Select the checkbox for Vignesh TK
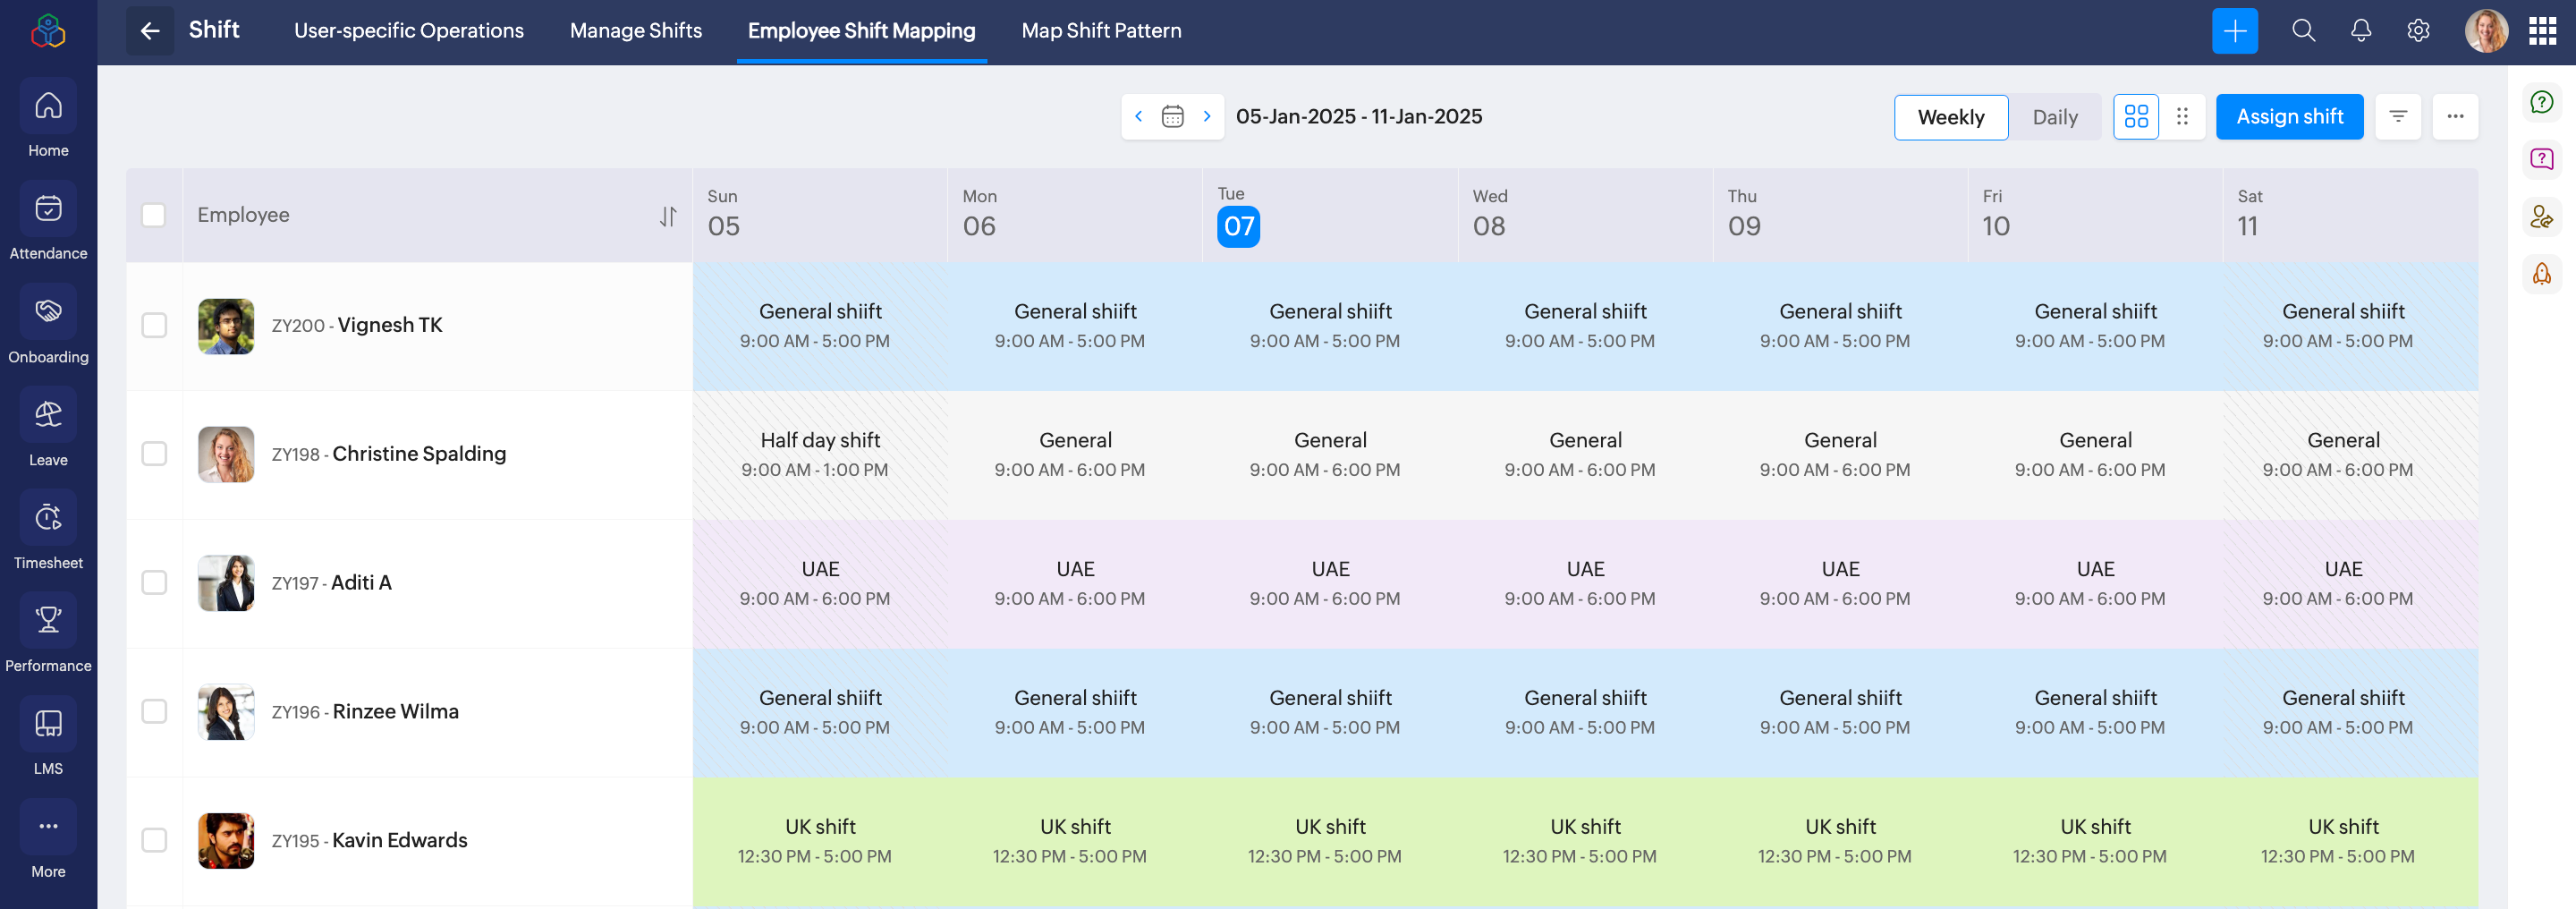The width and height of the screenshot is (2576, 909). point(154,325)
